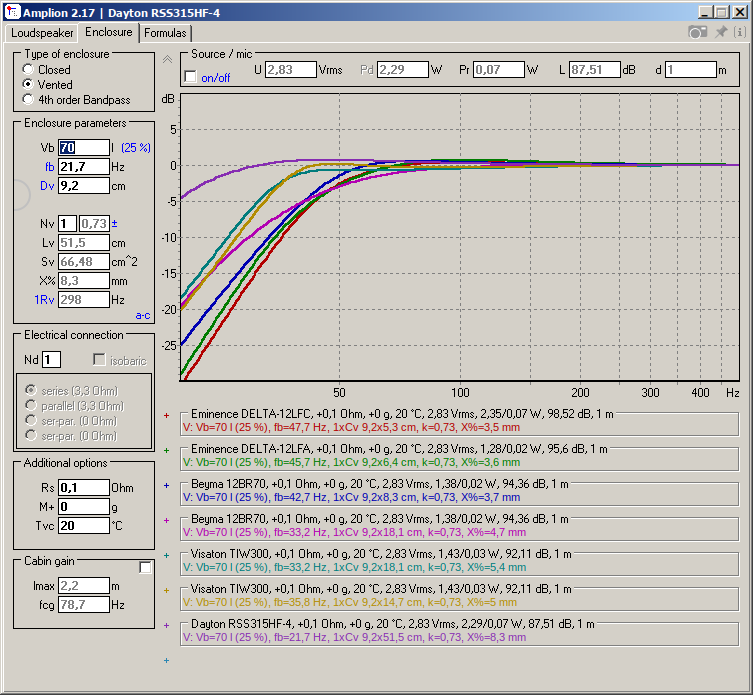Switch to the Loudspeaker tab
The image size is (753, 695).
pyautogui.click(x=42, y=33)
